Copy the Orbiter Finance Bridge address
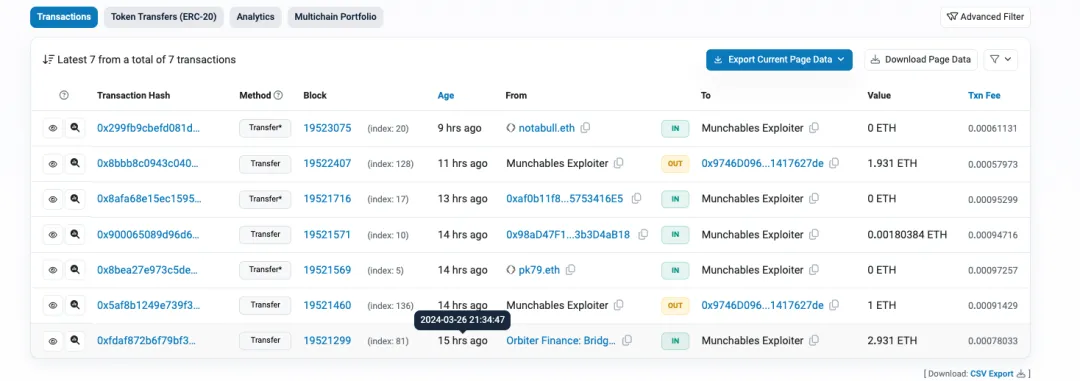The height and width of the screenshot is (381, 1080). point(627,340)
